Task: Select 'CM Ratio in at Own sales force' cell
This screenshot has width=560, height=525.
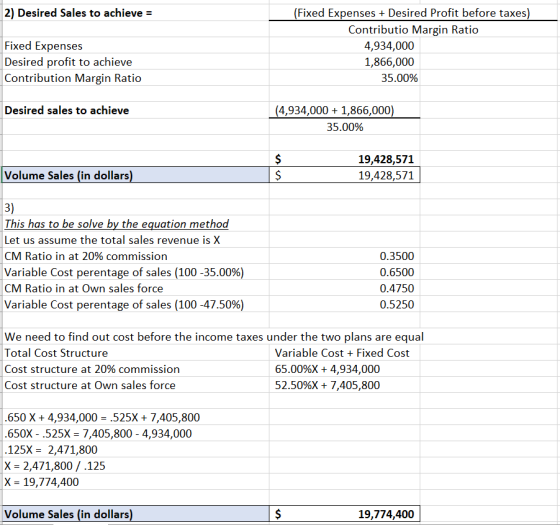Action: (x=136, y=288)
